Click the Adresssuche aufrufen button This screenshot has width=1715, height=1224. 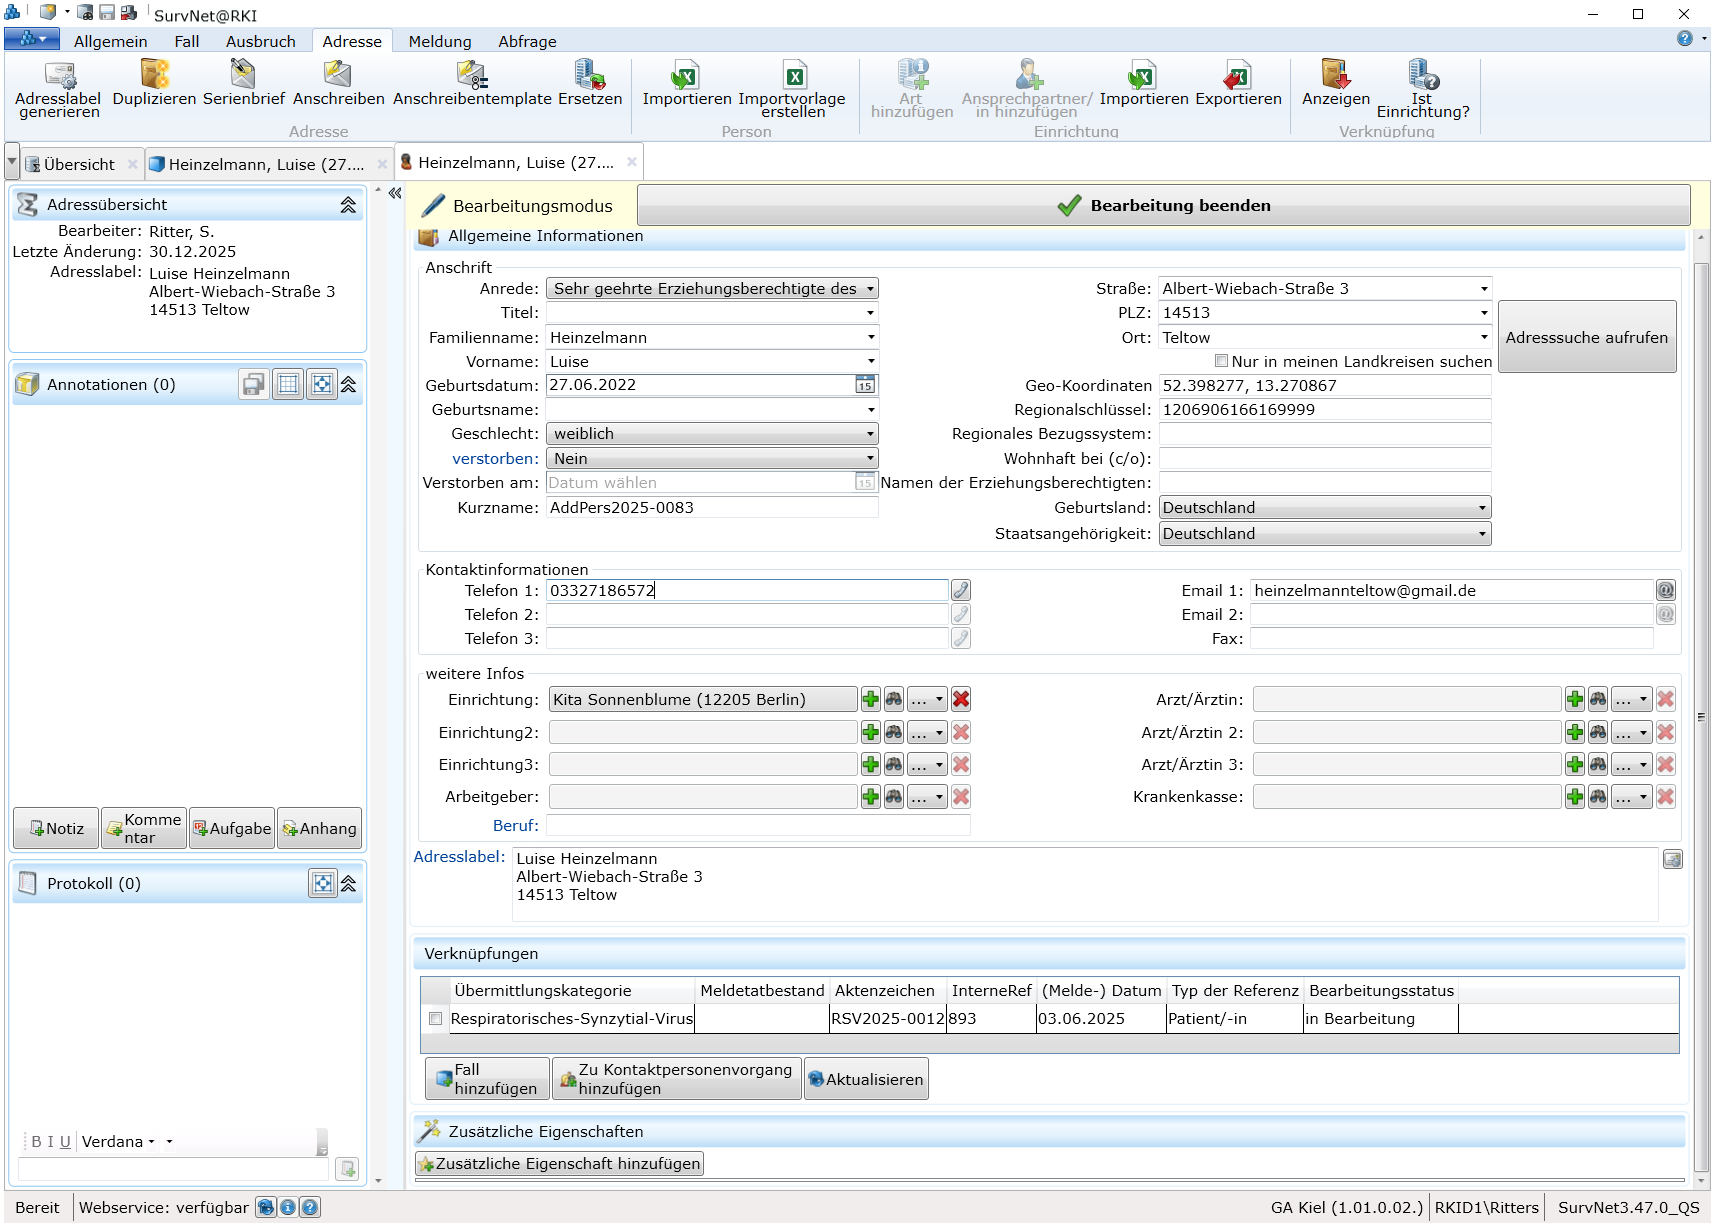tap(1586, 338)
